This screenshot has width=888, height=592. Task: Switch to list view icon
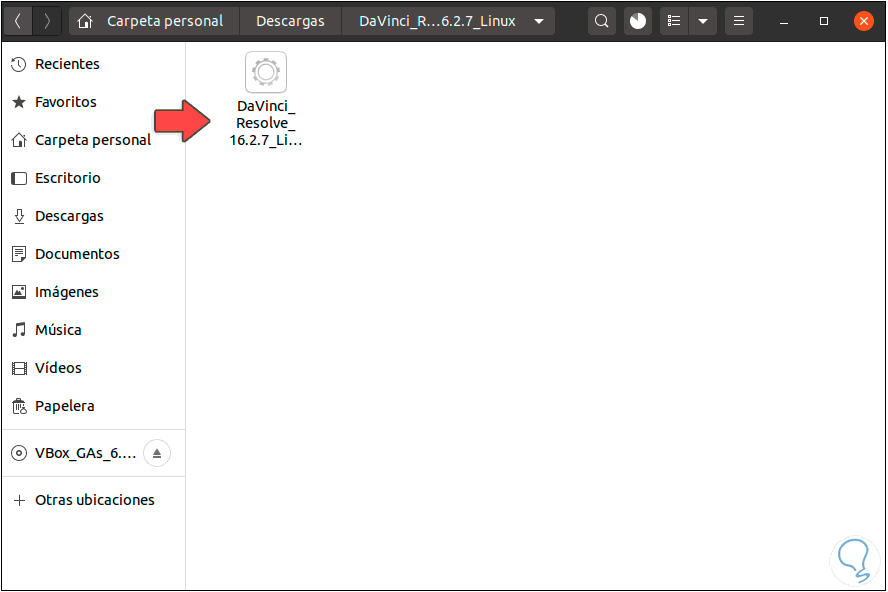coord(674,22)
